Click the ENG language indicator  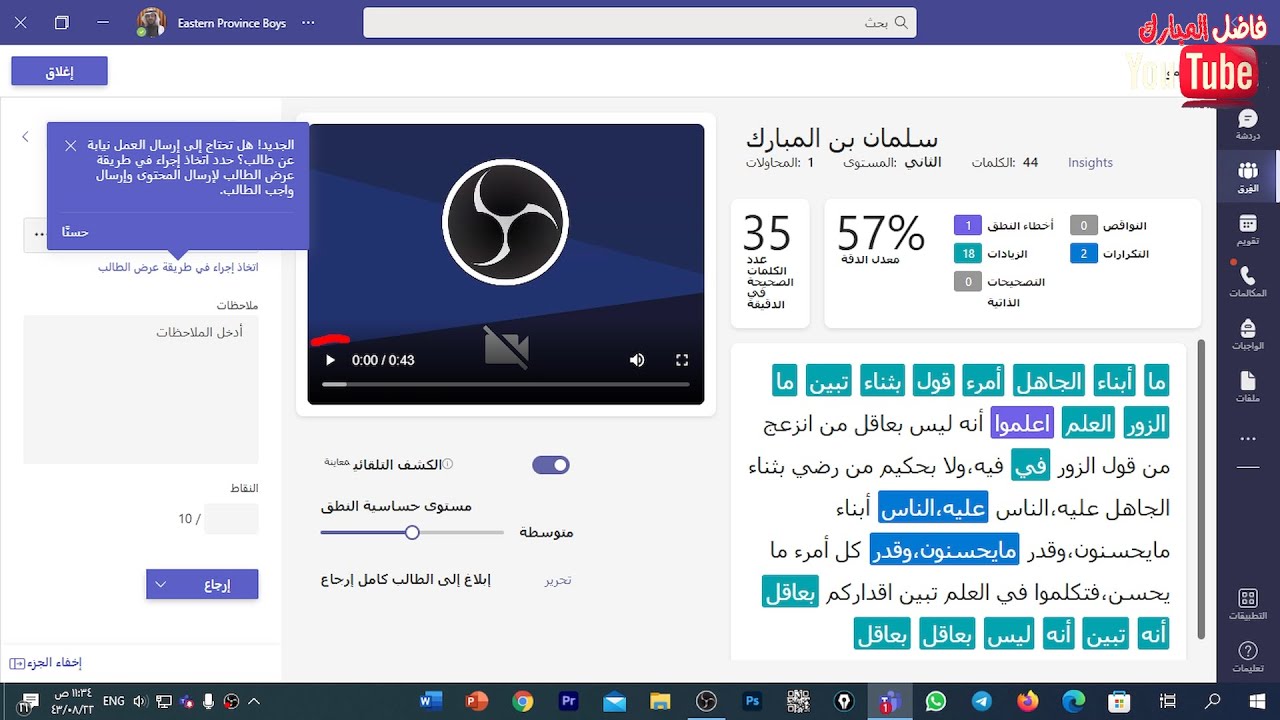[x=114, y=701]
